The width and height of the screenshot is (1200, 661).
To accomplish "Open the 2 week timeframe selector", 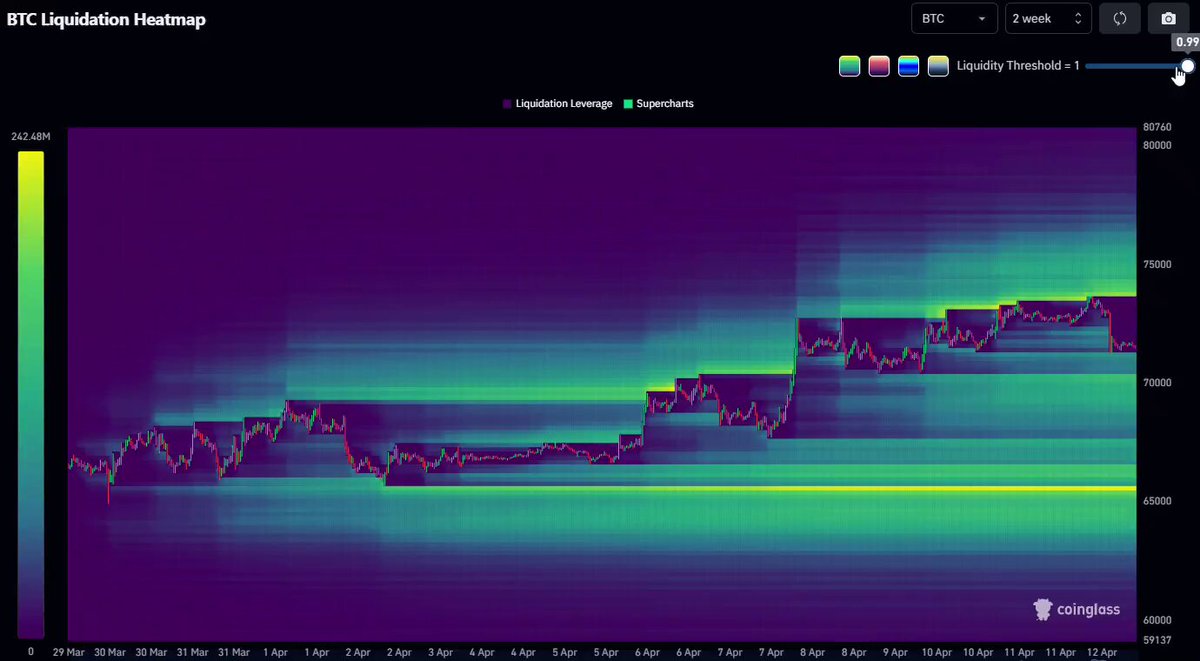I will [x=1048, y=18].
